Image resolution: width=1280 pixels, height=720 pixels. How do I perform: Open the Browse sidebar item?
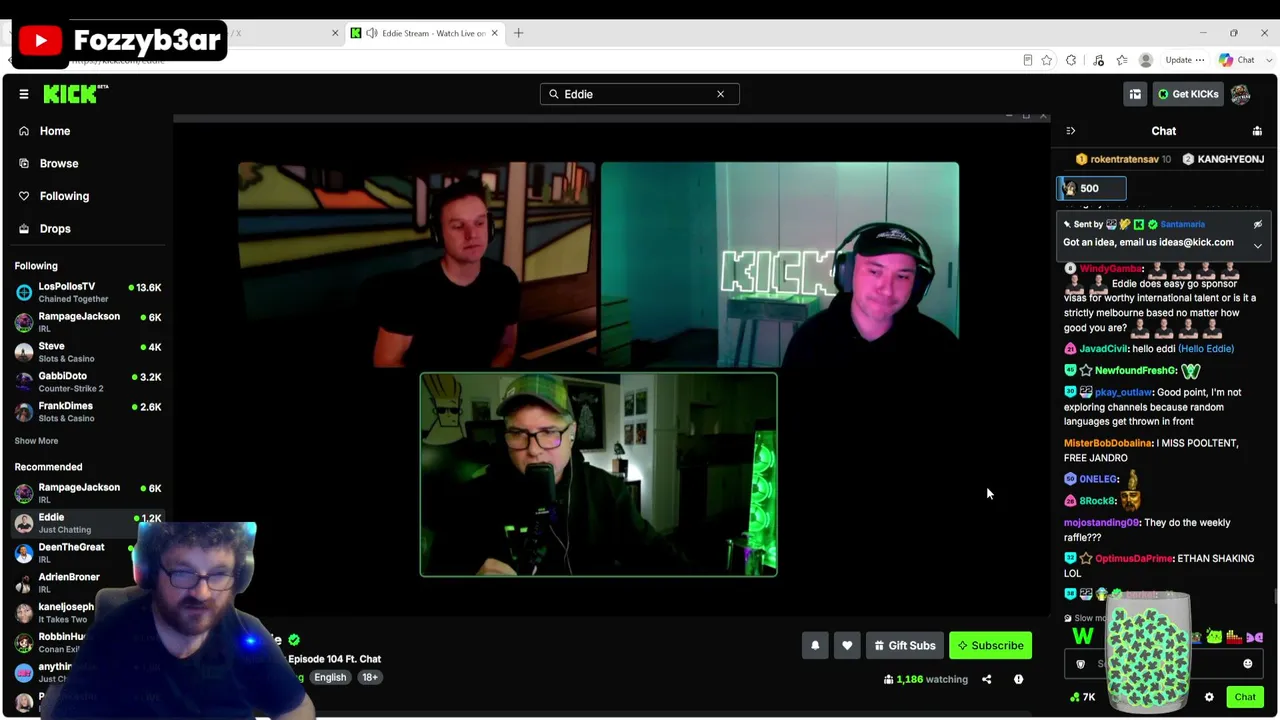click(x=86, y=163)
